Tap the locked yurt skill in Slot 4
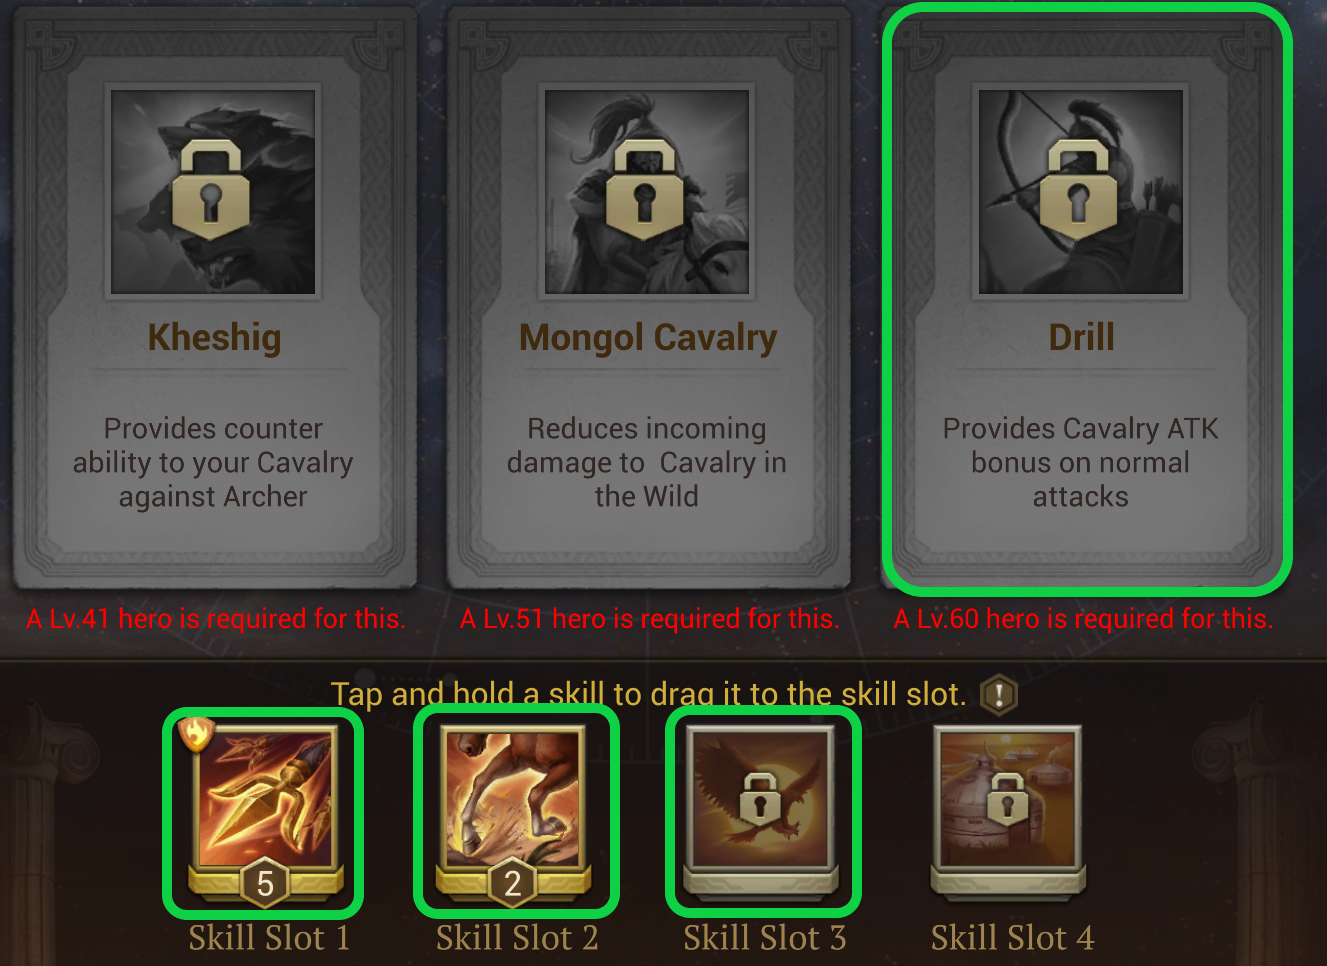Screen dimensions: 1327x966 click(x=1008, y=798)
